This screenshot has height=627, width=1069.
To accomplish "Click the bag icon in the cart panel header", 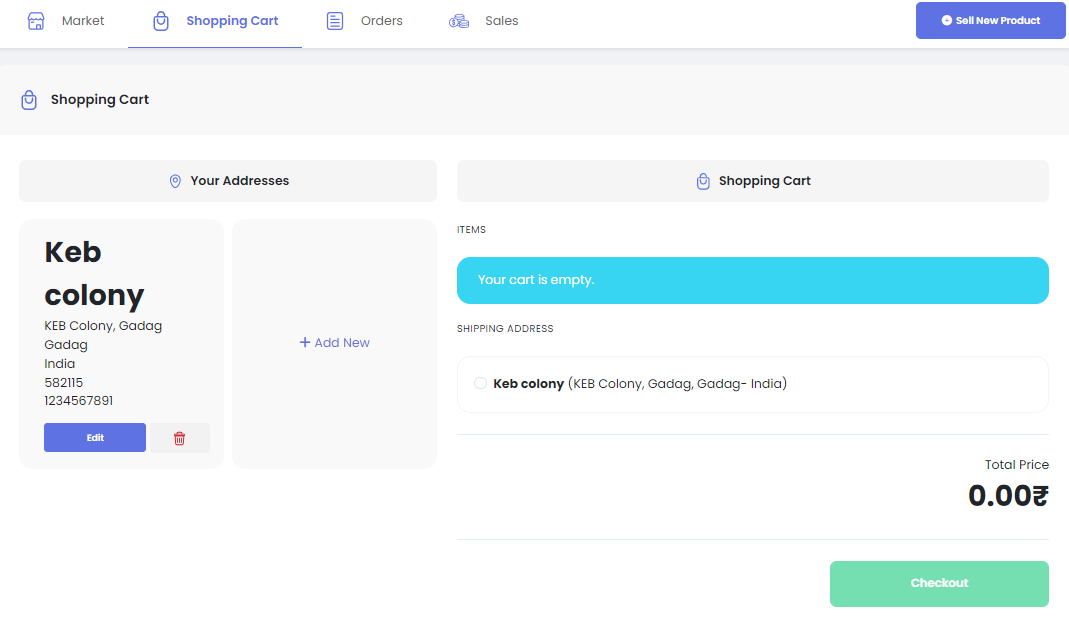I will point(703,181).
